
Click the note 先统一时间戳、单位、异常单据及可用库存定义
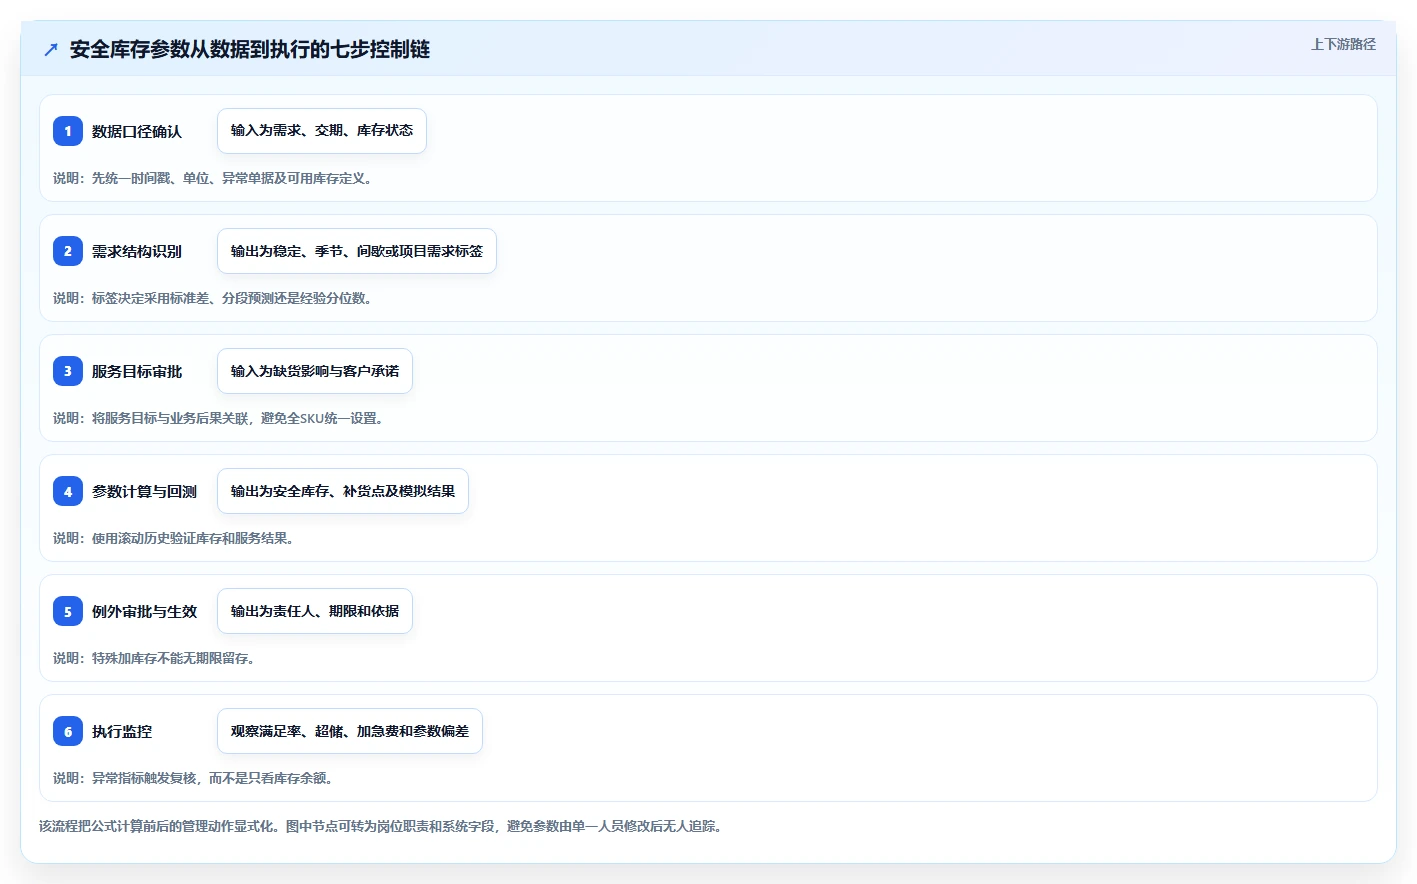pyautogui.click(x=215, y=178)
